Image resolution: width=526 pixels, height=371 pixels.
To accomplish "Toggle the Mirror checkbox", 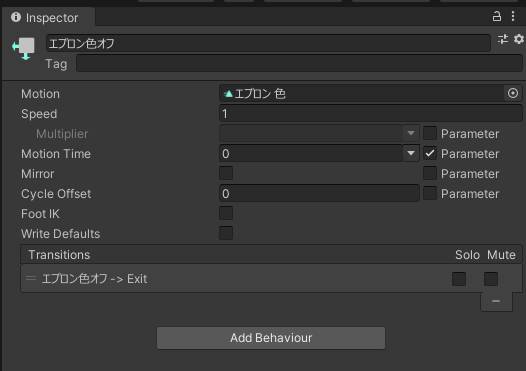I will pos(226,173).
